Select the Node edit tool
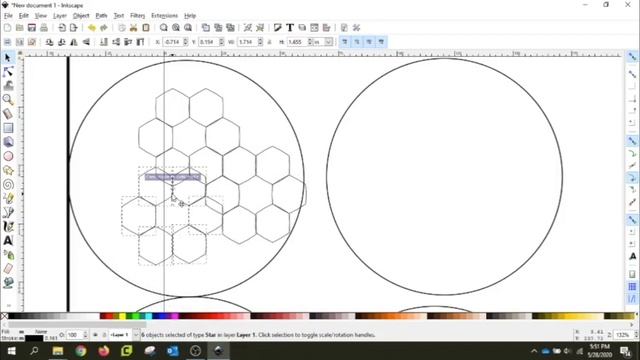The width and height of the screenshot is (640, 360). coord(8,72)
